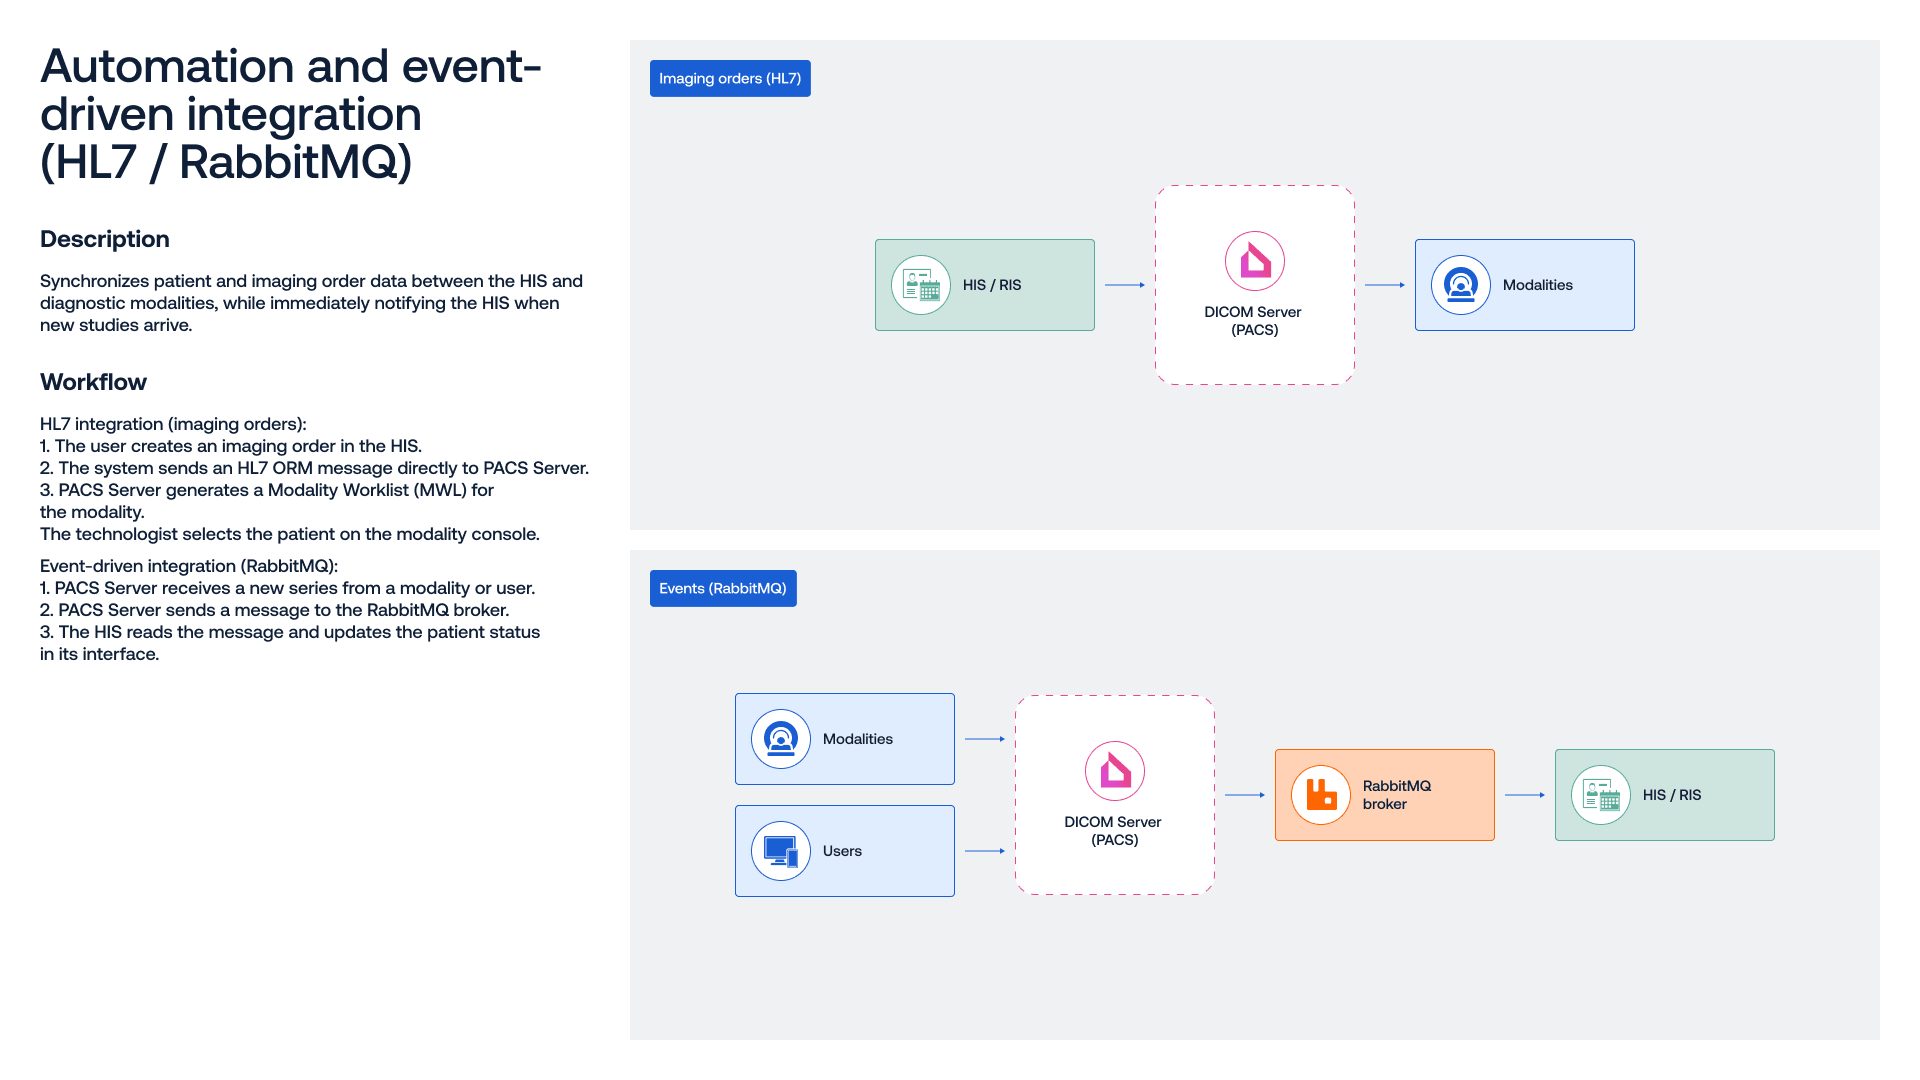Click 'Modalities' text in Events diagram

(858, 739)
